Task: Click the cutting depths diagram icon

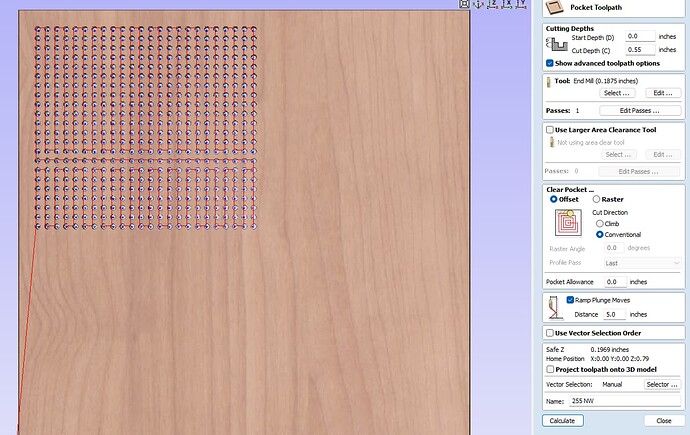Action: pos(557,44)
